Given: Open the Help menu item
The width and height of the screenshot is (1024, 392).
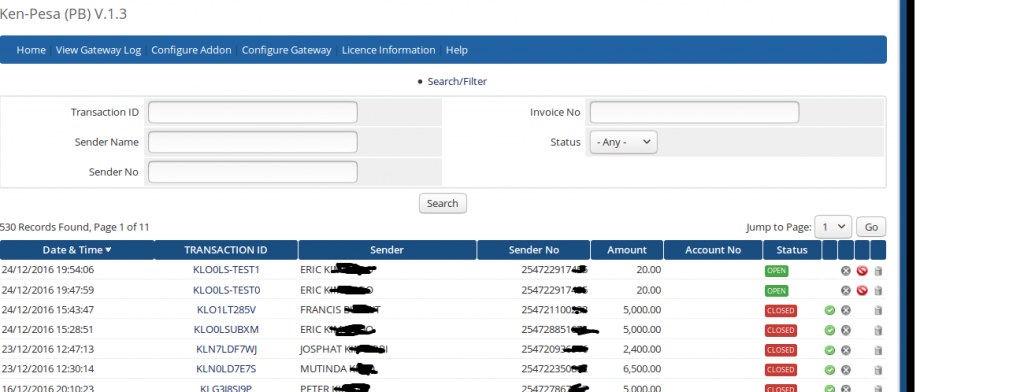Looking at the screenshot, I should coord(456,50).
